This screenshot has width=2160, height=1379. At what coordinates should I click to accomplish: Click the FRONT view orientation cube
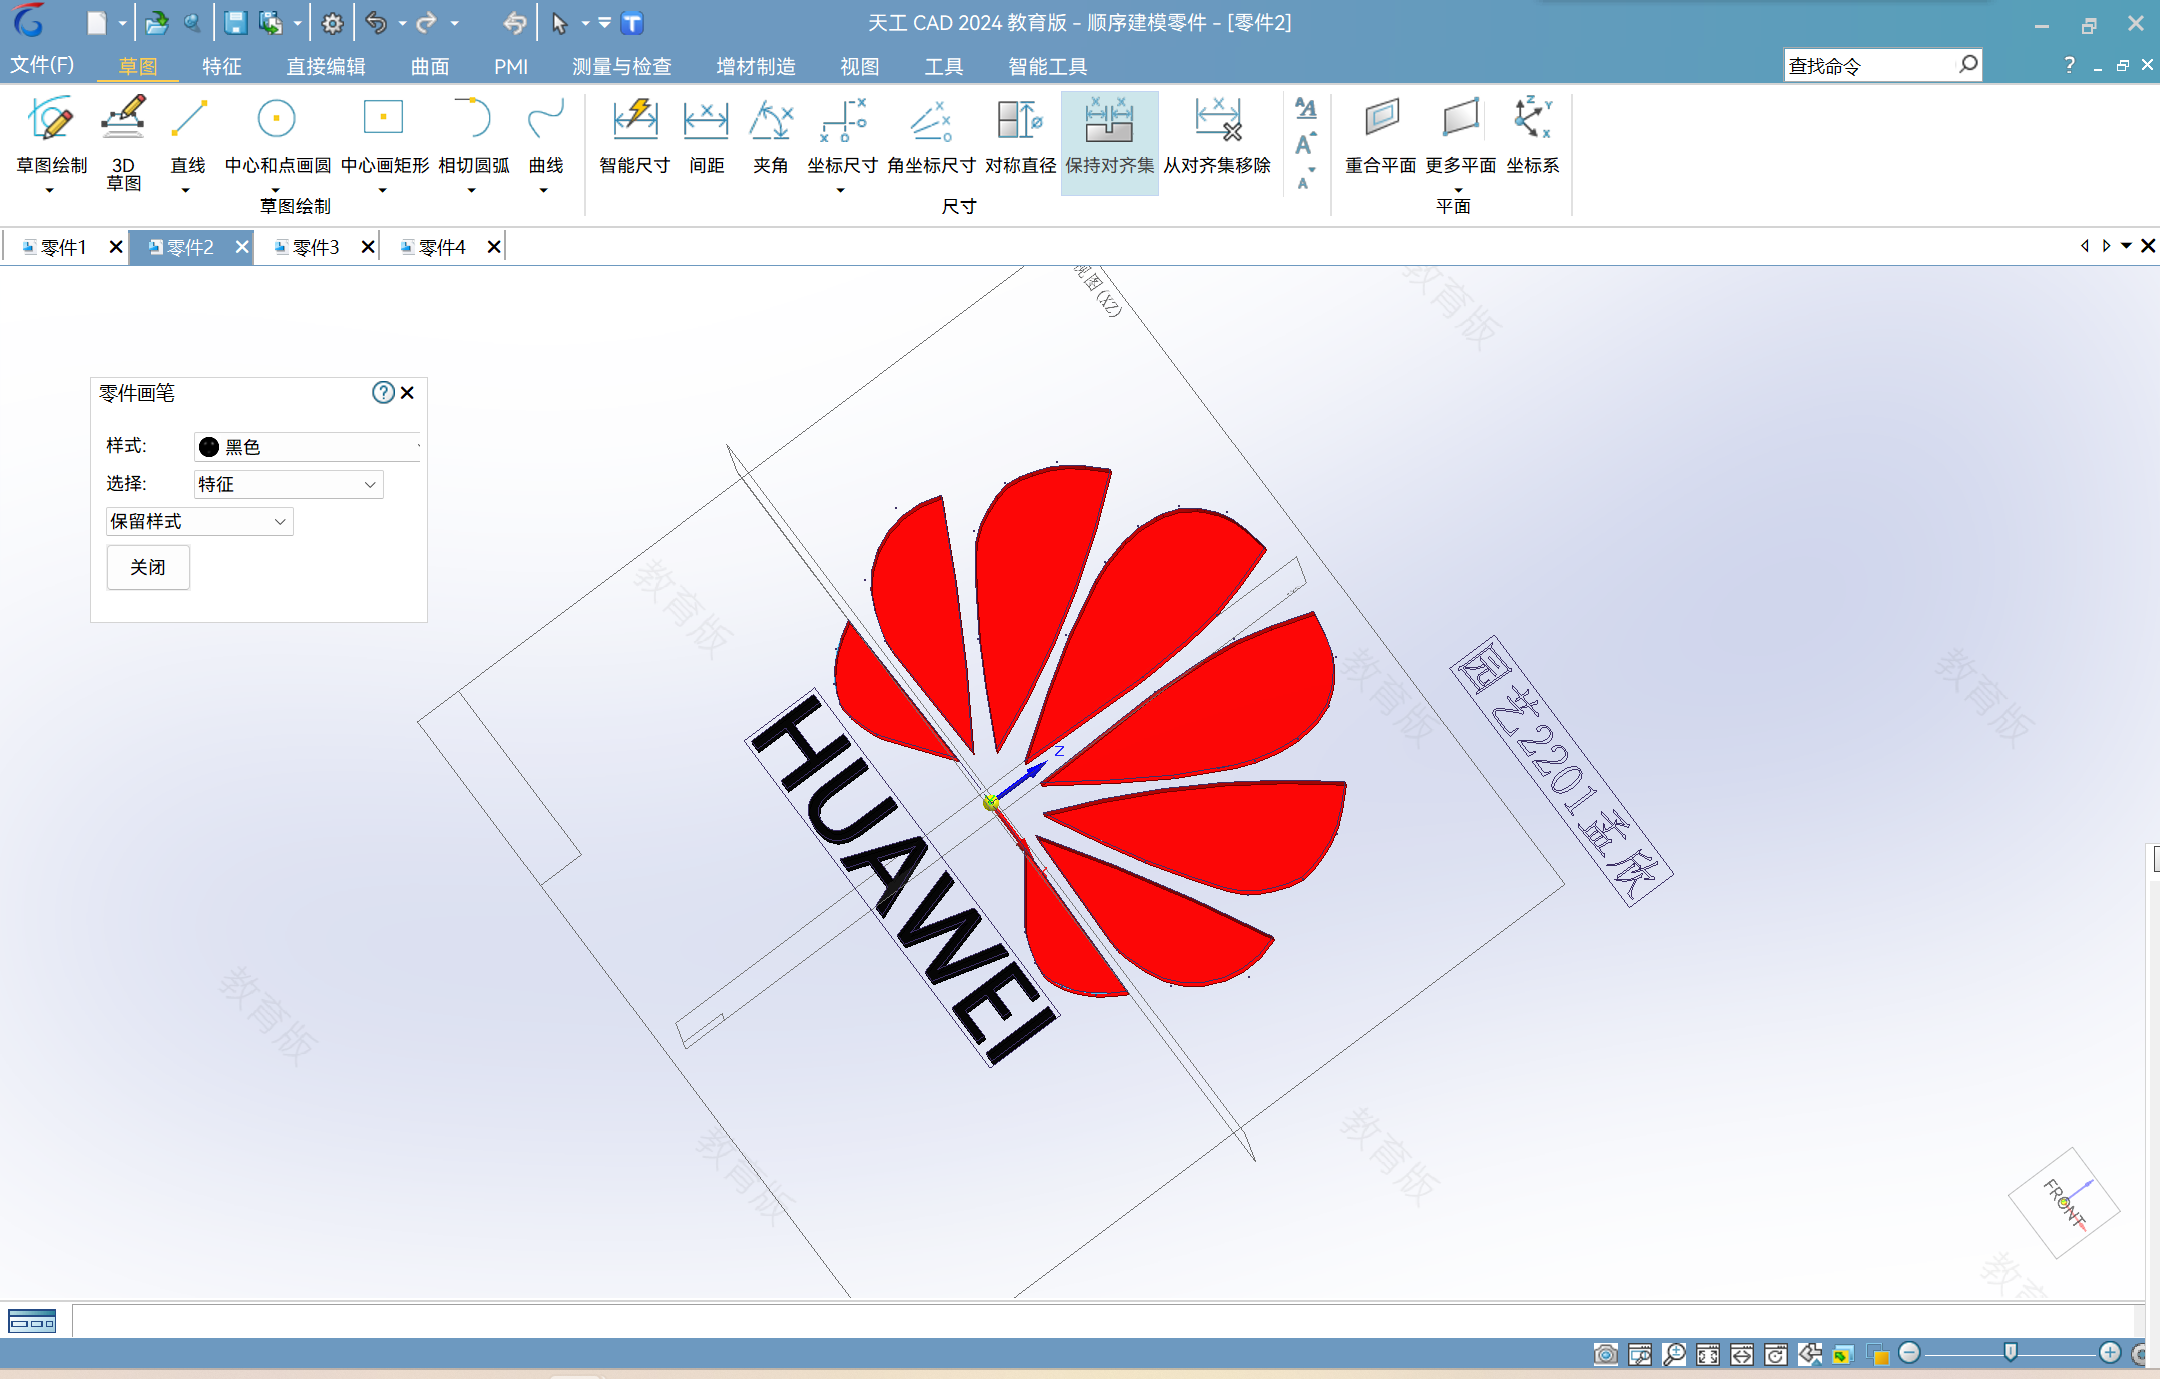[2064, 1203]
